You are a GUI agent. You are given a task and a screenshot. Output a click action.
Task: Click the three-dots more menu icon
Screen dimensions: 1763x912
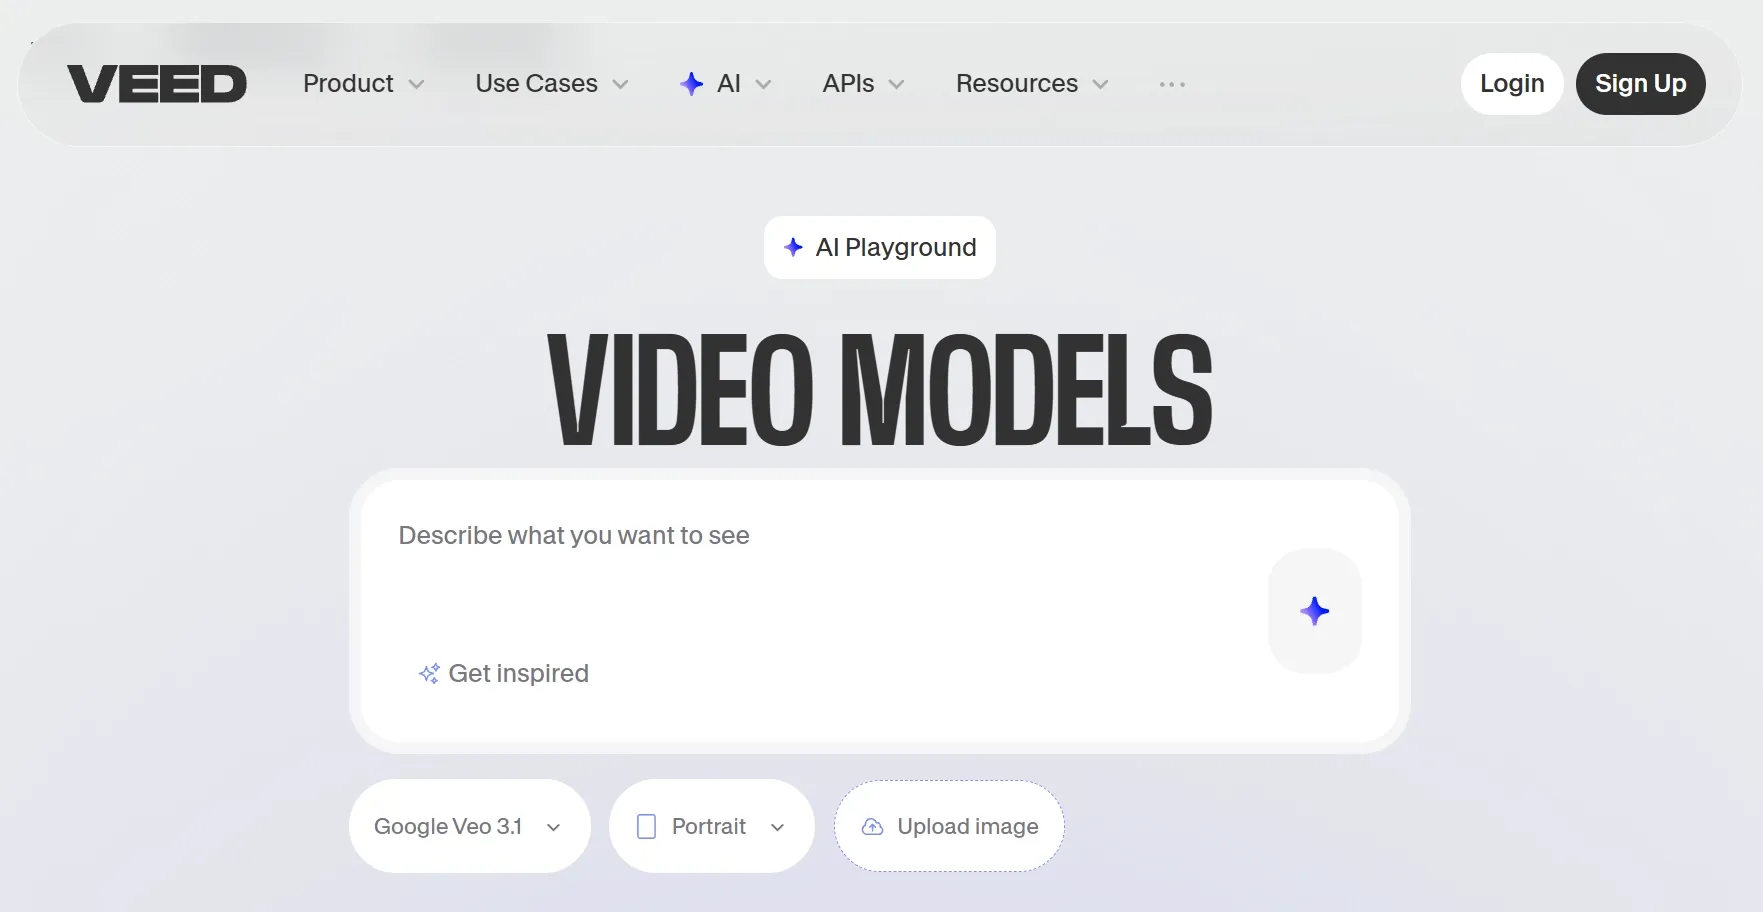[1172, 85]
